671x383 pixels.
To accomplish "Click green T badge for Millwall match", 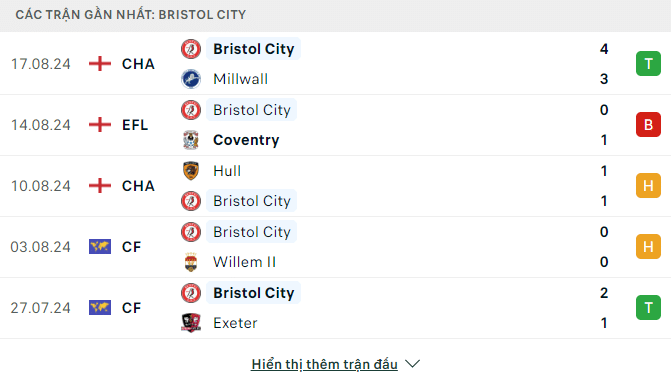I will (x=648, y=64).
